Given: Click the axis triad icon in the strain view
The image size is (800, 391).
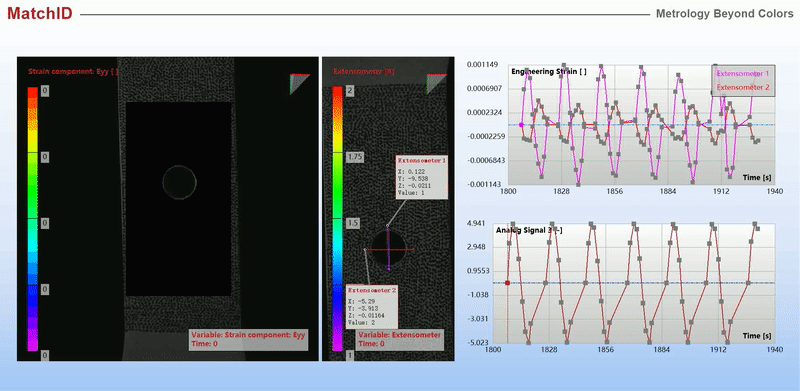Looking at the screenshot, I should point(299,84).
